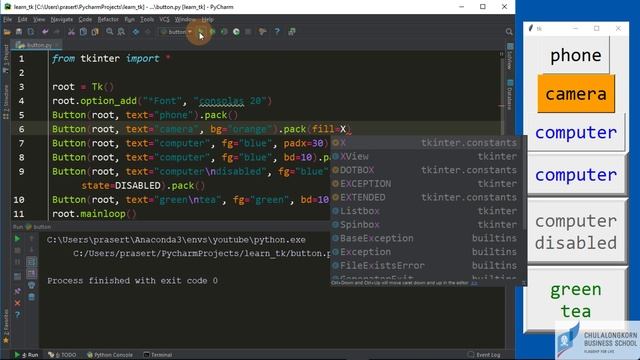
Task: Click the autocomplete popup scrollbar
Action: (524, 184)
